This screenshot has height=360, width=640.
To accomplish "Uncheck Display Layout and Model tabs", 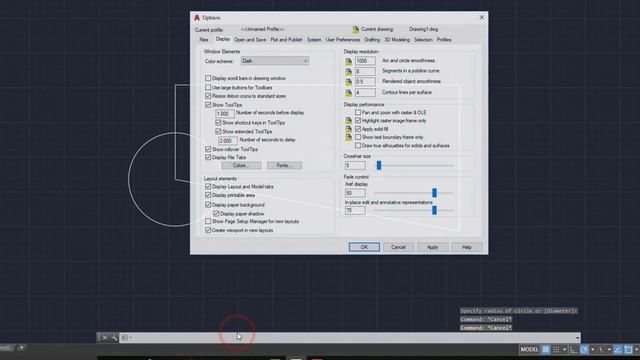I will click(208, 187).
